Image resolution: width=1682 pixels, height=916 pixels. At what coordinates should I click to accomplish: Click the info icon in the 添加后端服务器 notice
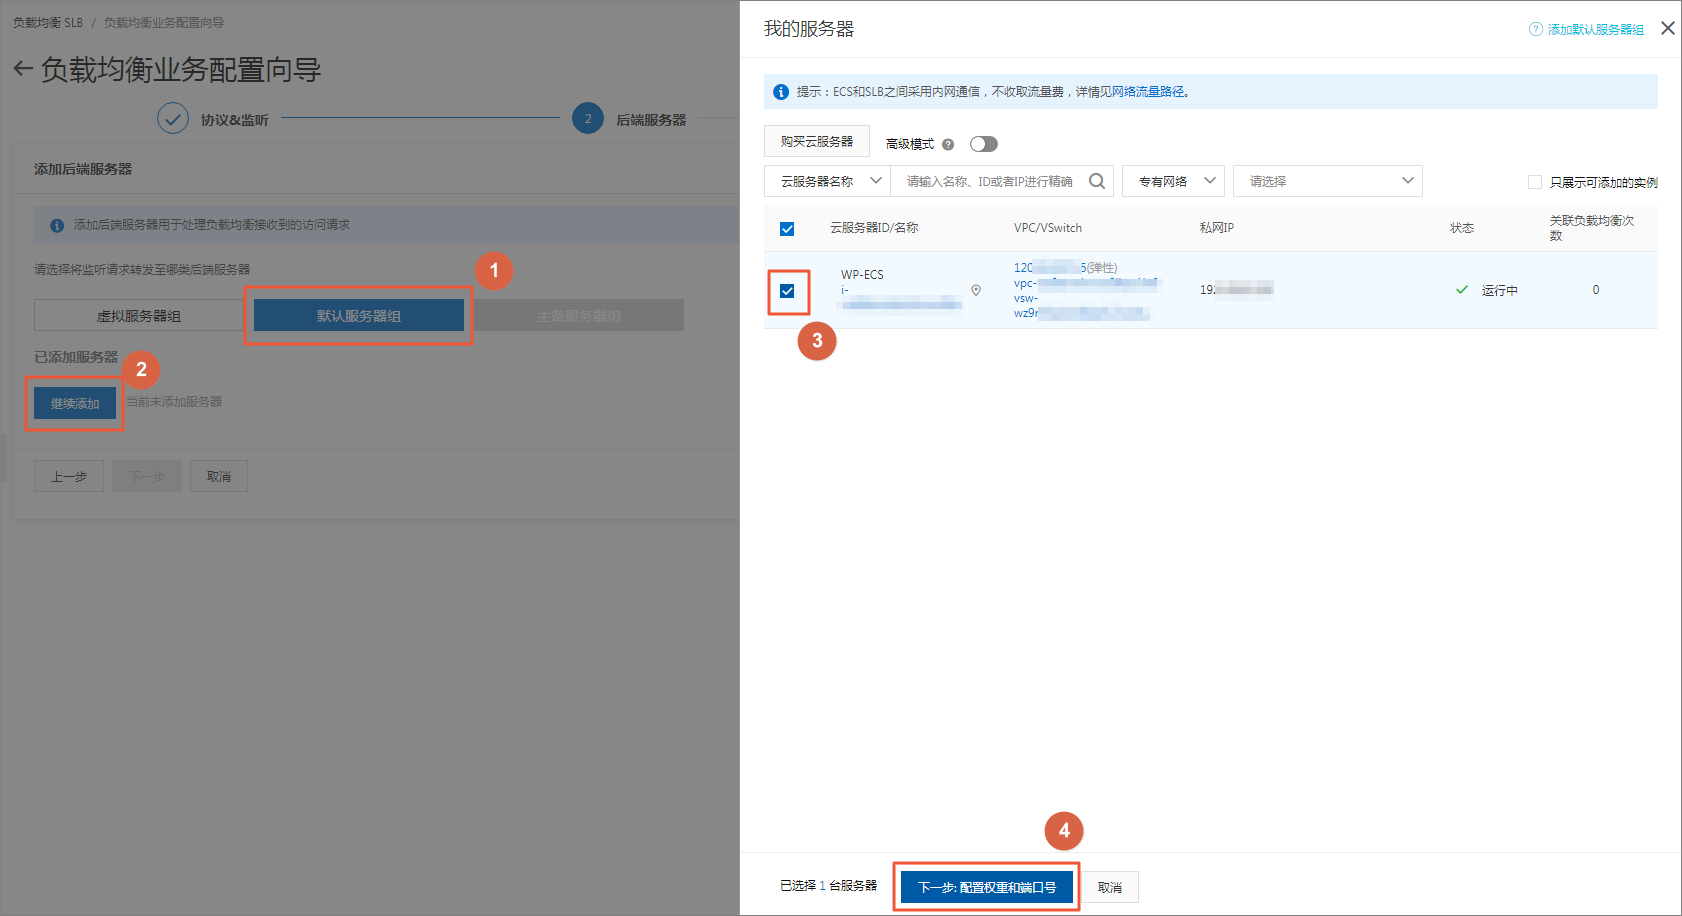(57, 225)
